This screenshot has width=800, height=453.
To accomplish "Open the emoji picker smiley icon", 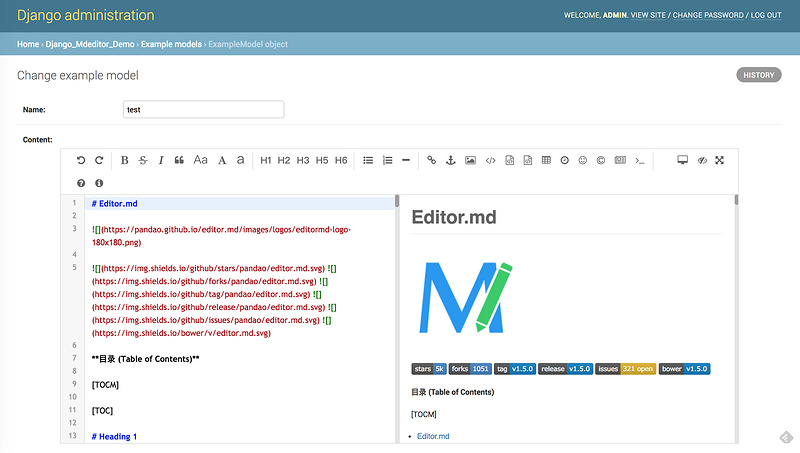I will (x=583, y=160).
